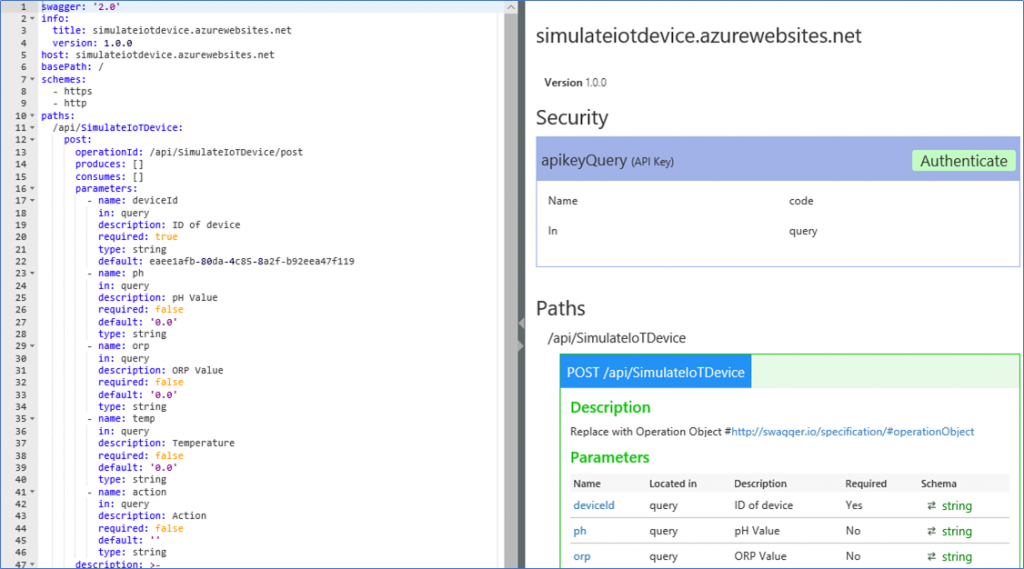Image resolution: width=1024 pixels, height=569 pixels.
Task: Click the 'code' value in Security table
Action: click(801, 201)
